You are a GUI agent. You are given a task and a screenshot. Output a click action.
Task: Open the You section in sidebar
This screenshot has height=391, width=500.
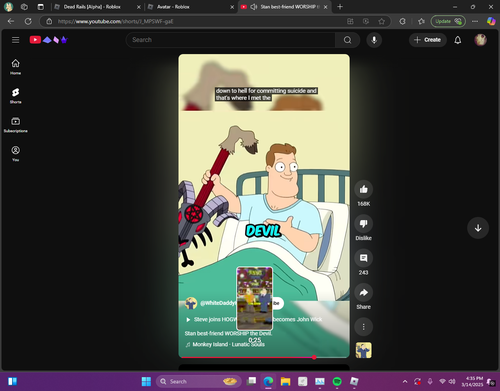coord(15,154)
